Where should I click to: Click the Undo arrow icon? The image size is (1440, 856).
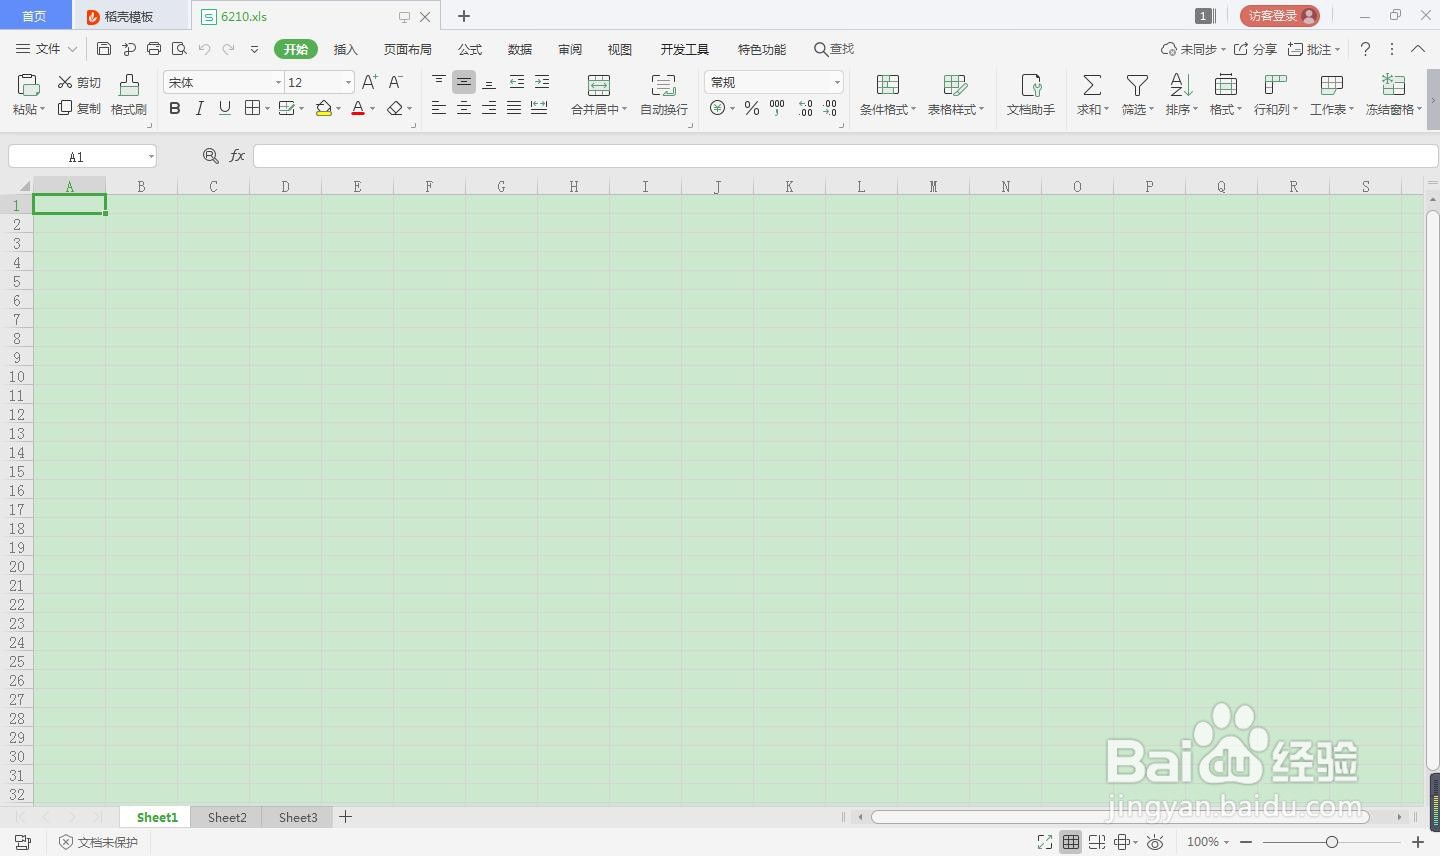coord(204,48)
